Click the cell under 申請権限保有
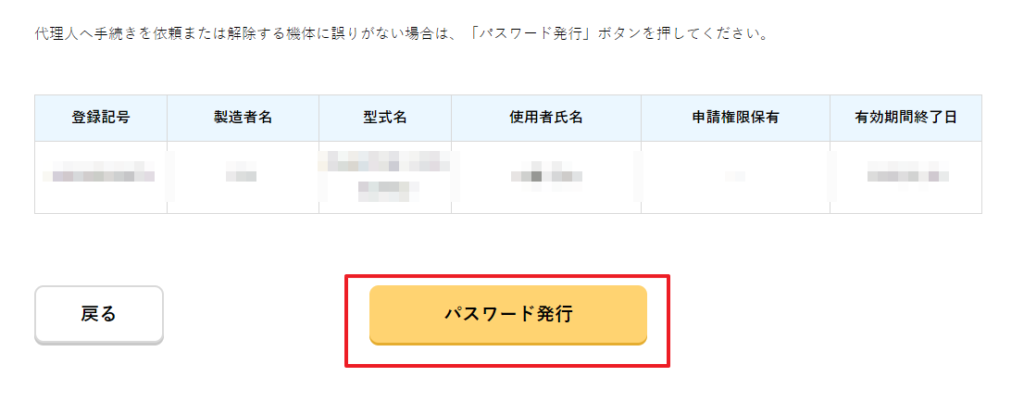This screenshot has width=1024, height=402. click(735, 177)
